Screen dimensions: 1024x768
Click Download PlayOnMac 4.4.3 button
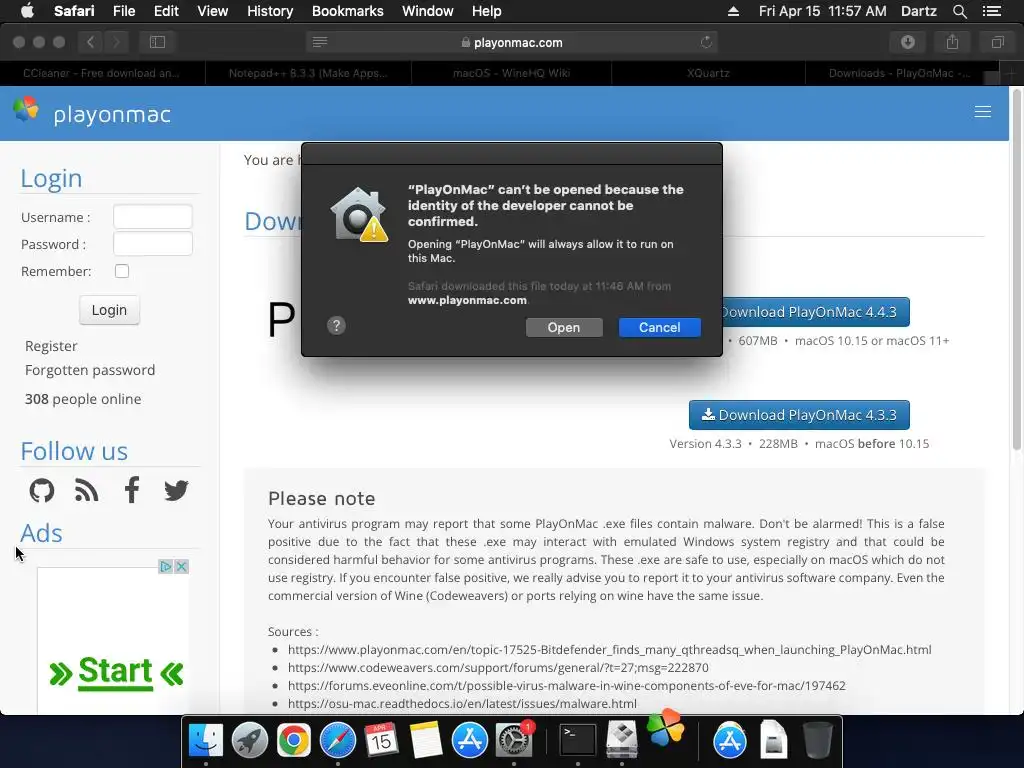(x=816, y=312)
